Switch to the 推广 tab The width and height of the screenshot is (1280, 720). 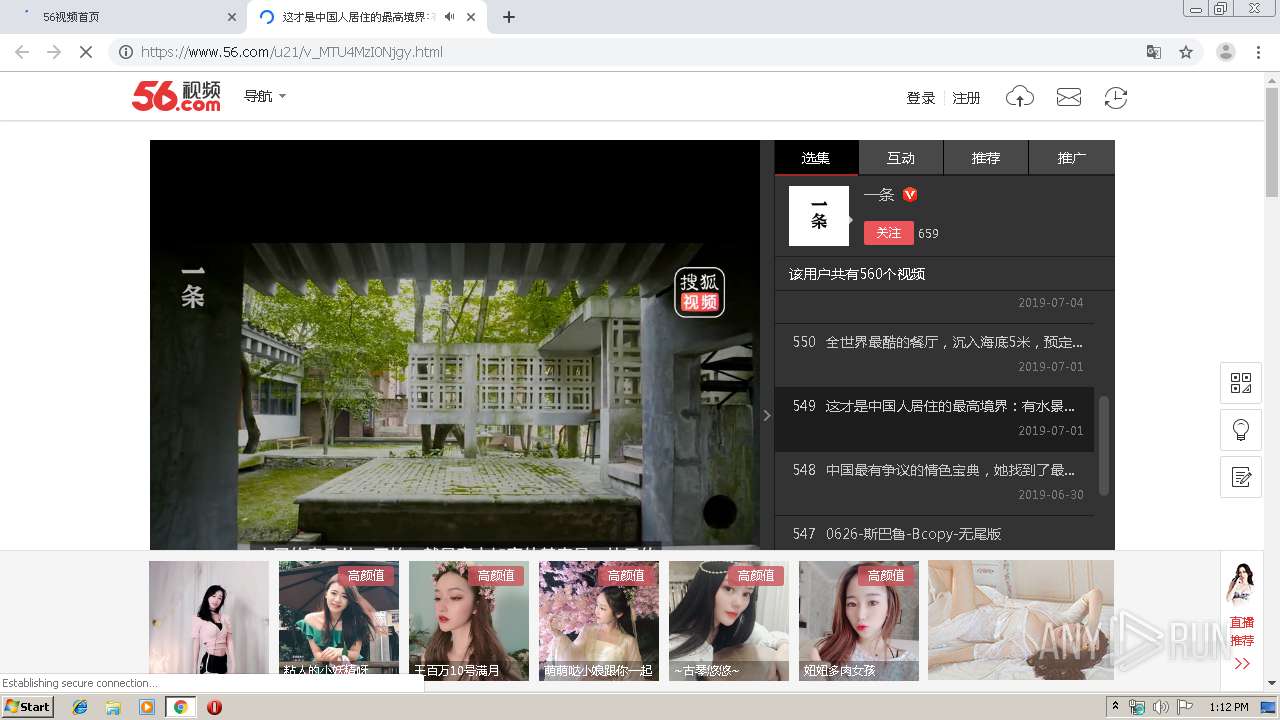pyautogui.click(x=1071, y=158)
